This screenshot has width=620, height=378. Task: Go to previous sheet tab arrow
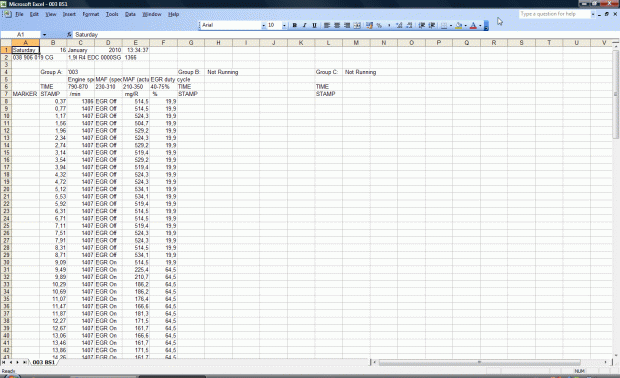coord(11,362)
